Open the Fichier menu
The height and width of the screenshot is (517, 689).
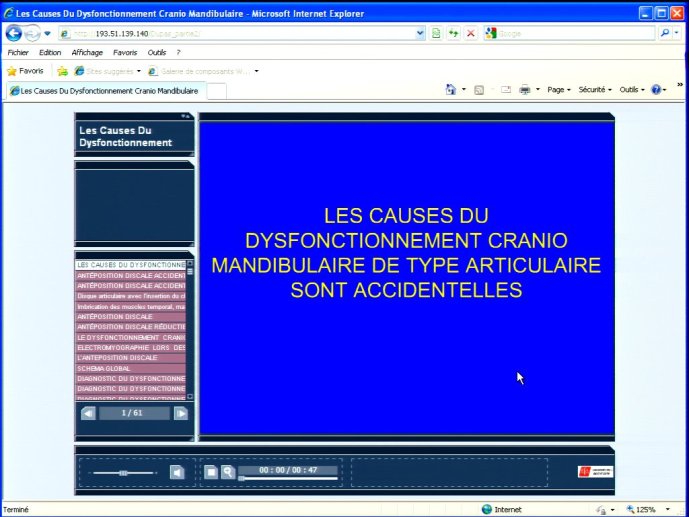point(18,53)
